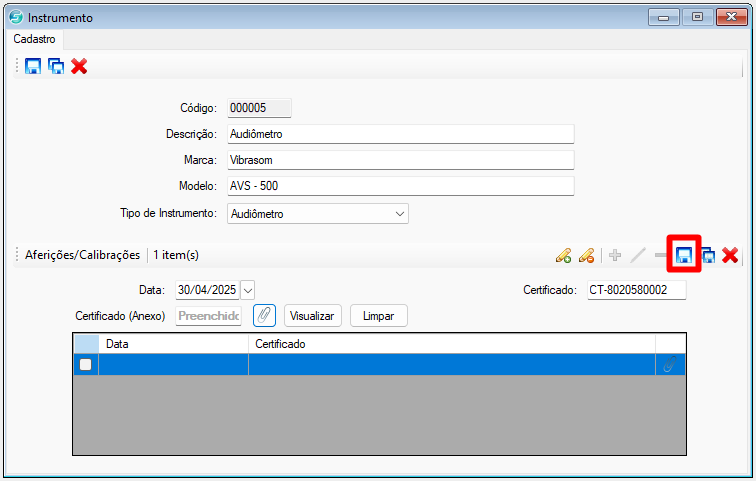Select the Cadastro tab
Image resolution: width=756 pixels, height=481 pixels.
(34, 39)
